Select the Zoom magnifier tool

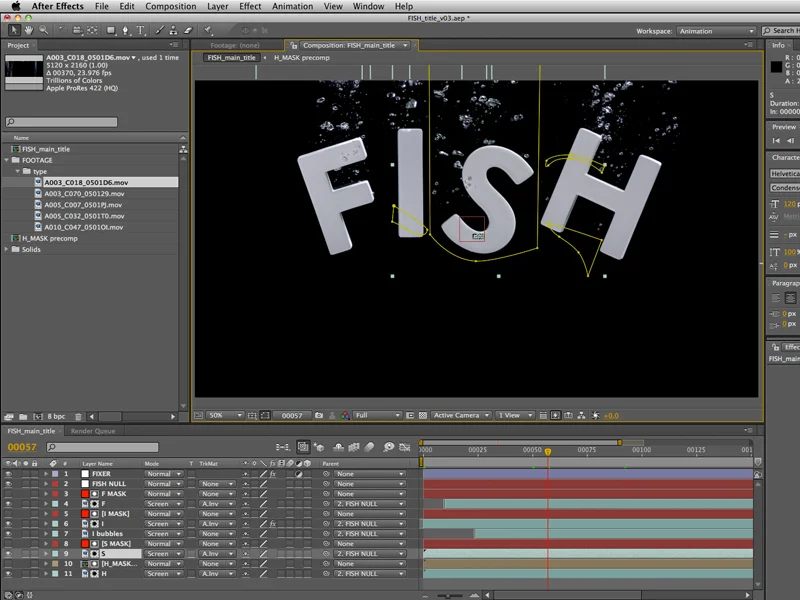point(44,30)
